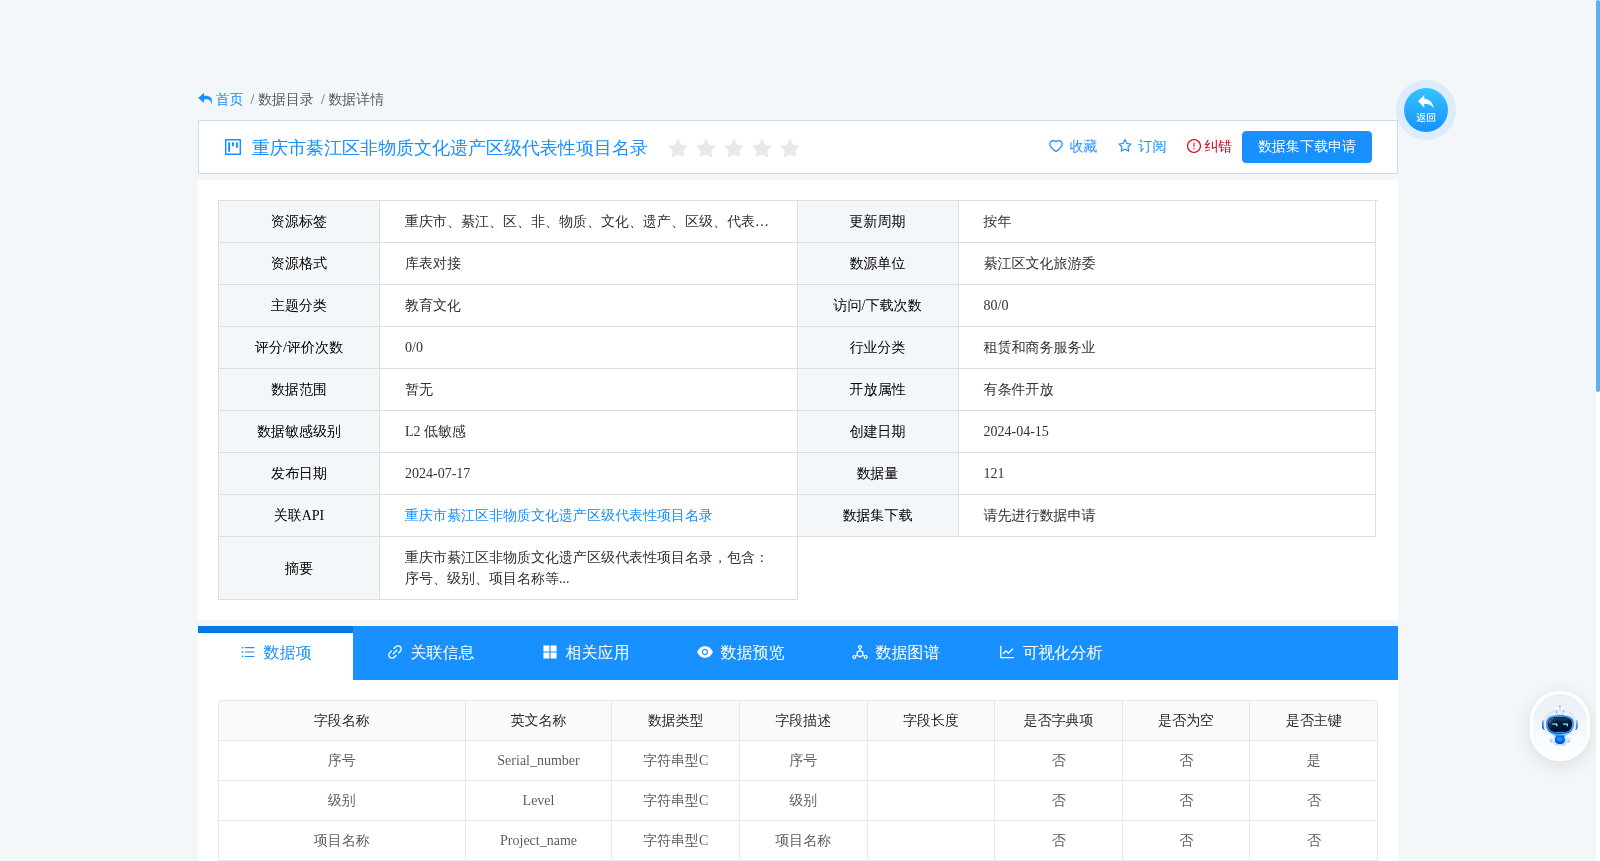This screenshot has height=861, width=1600.
Task: Rate the dataset three stars
Action: click(x=734, y=148)
